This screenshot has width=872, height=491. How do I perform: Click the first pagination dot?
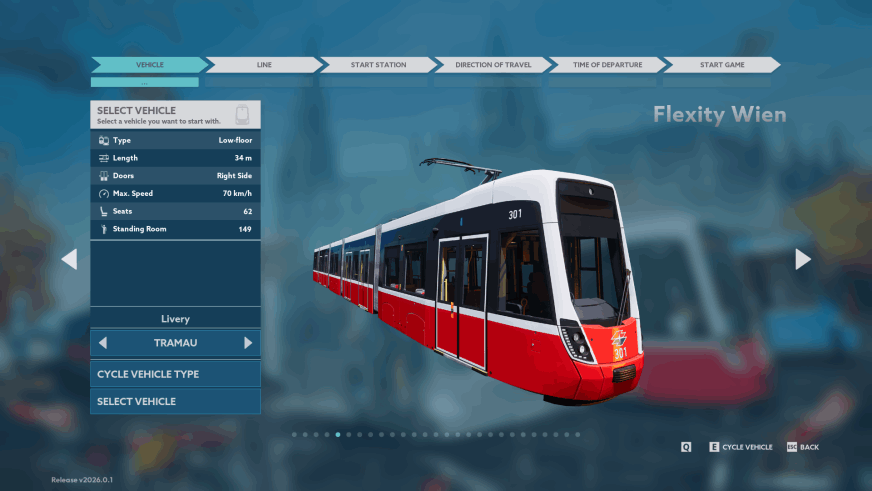click(x=294, y=435)
